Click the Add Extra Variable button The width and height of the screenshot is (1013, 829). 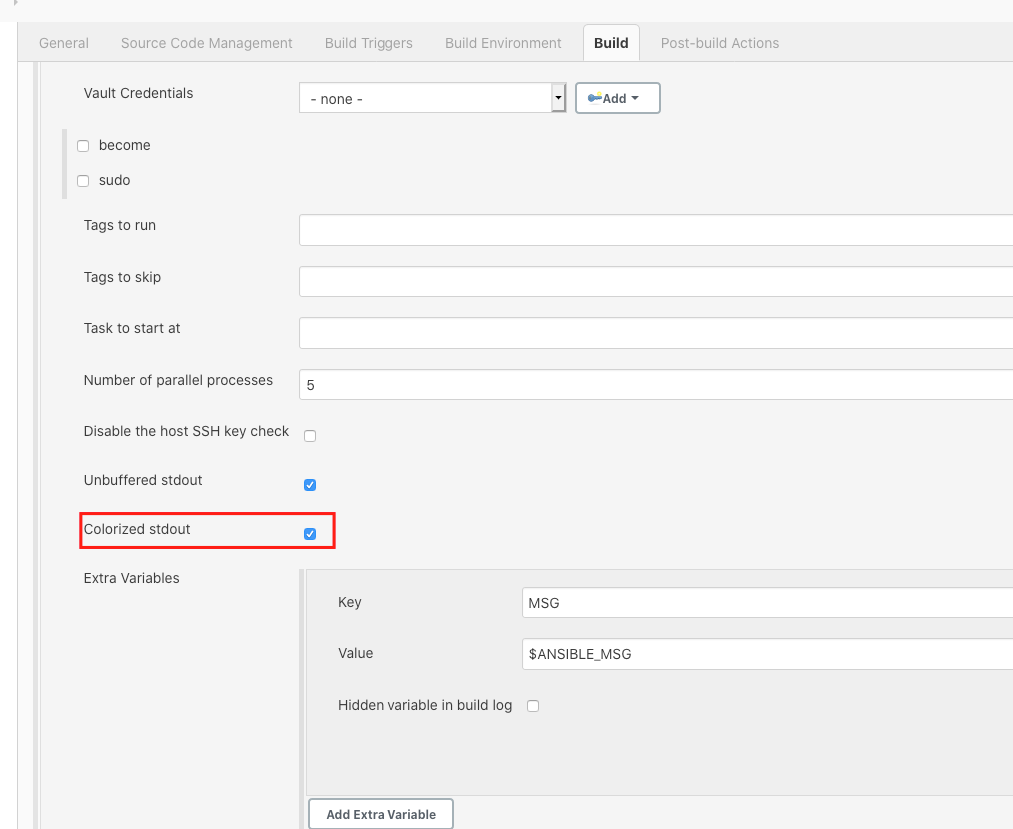coord(381,814)
